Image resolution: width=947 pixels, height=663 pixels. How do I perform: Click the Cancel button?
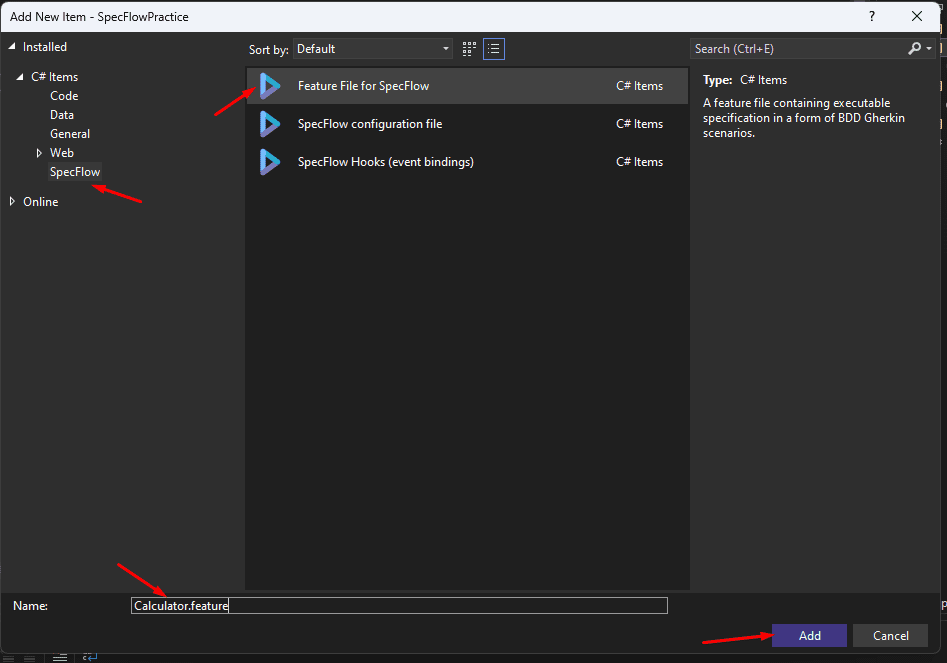click(890, 635)
